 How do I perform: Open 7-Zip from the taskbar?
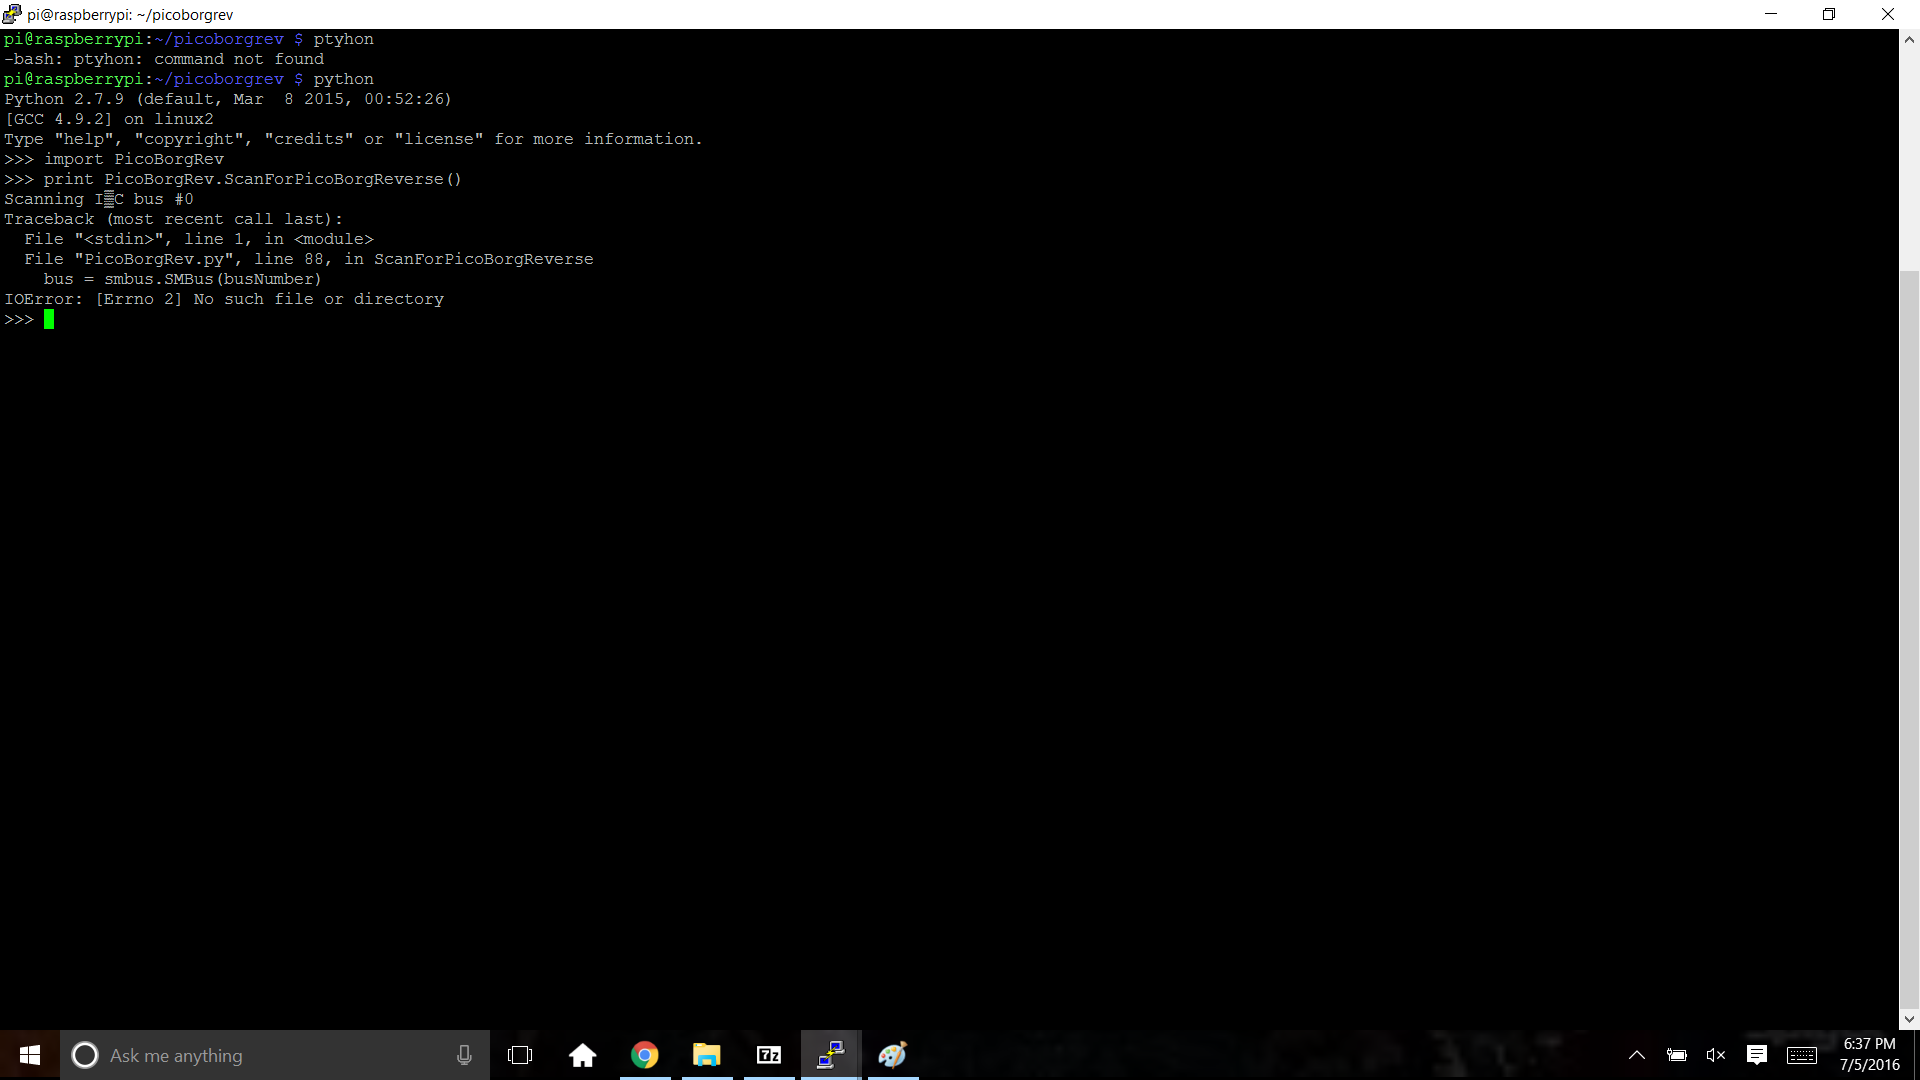point(769,1055)
